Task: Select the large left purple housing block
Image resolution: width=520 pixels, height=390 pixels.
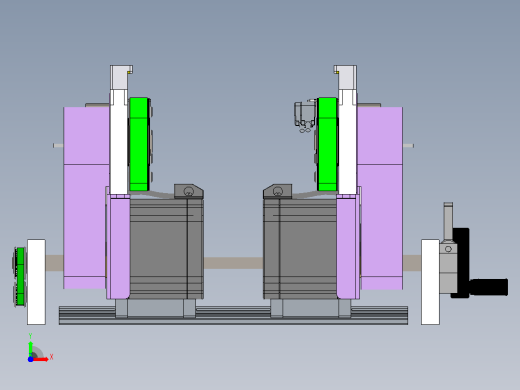Action: pyautogui.click(x=86, y=198)
